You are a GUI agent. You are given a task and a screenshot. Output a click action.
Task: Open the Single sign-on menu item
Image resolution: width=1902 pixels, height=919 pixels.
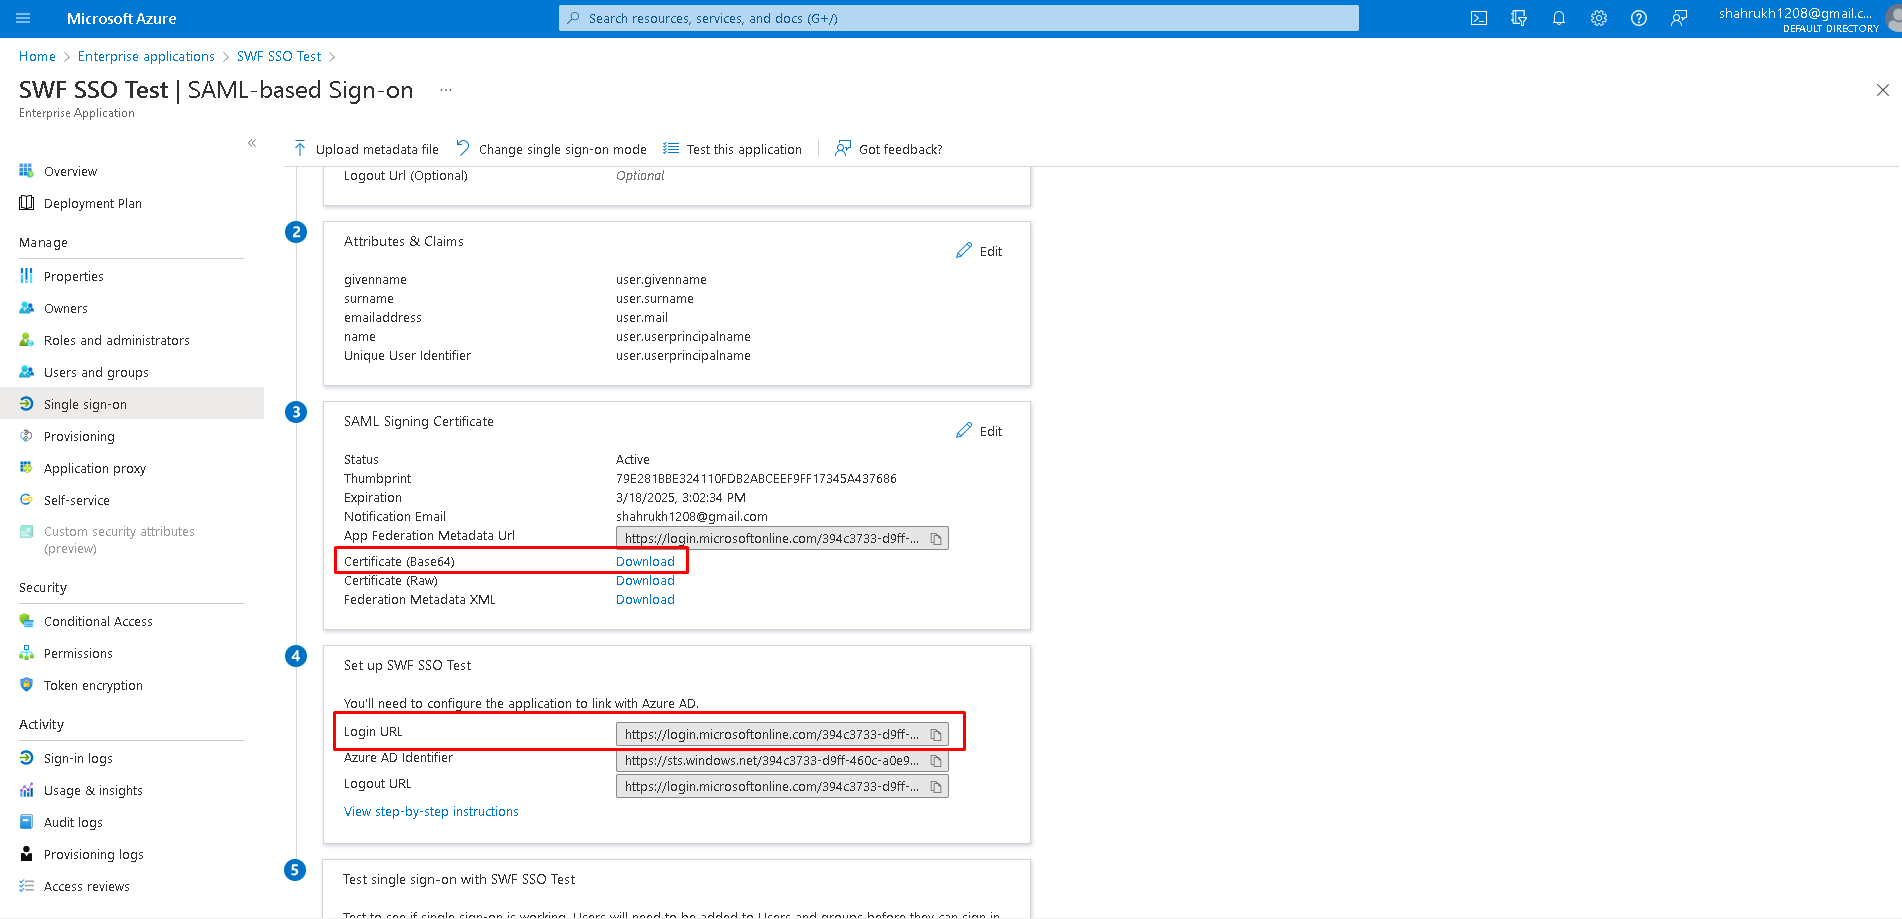pos(132,404)
